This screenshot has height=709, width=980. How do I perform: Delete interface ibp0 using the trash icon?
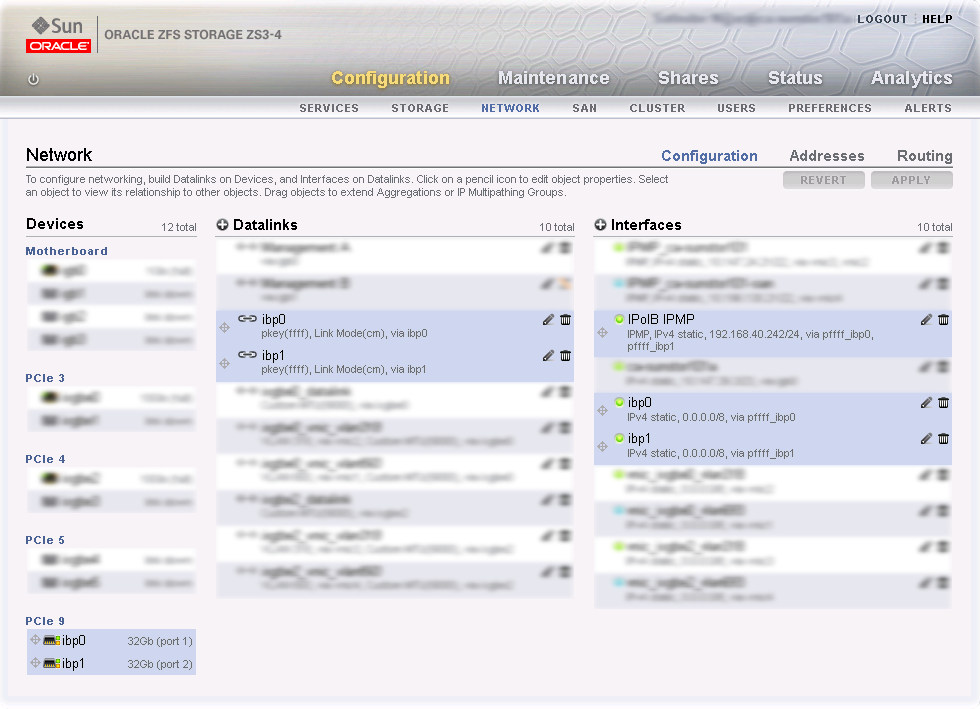click(x=943, y=403)
